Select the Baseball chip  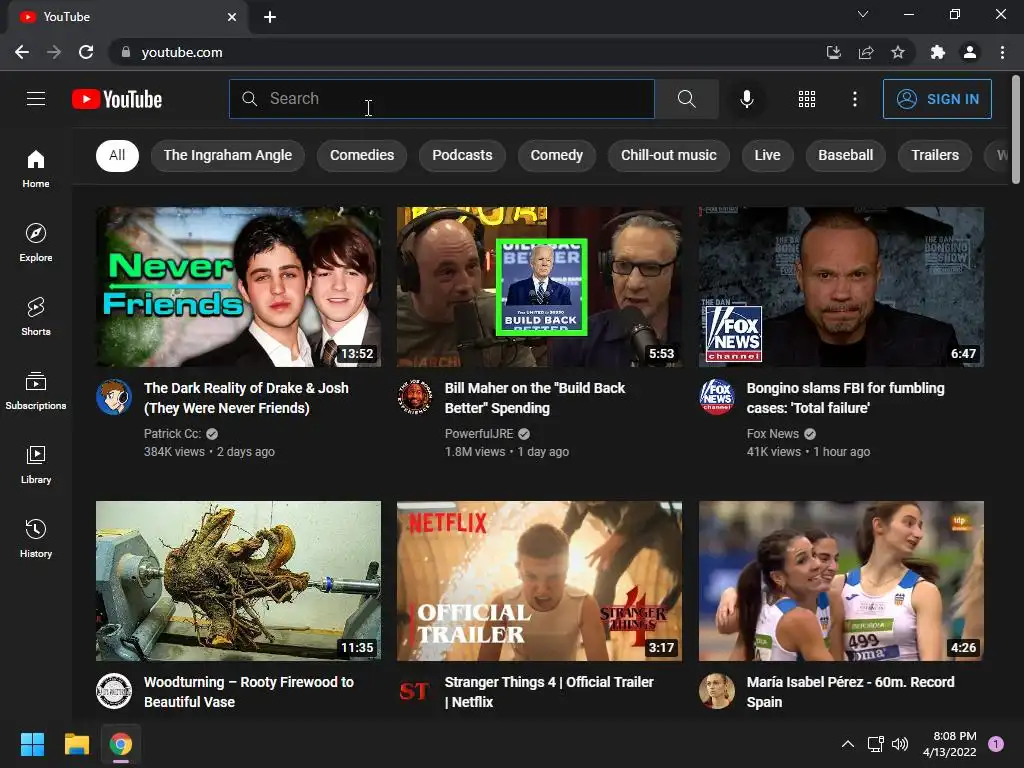(x=846, y=155)
